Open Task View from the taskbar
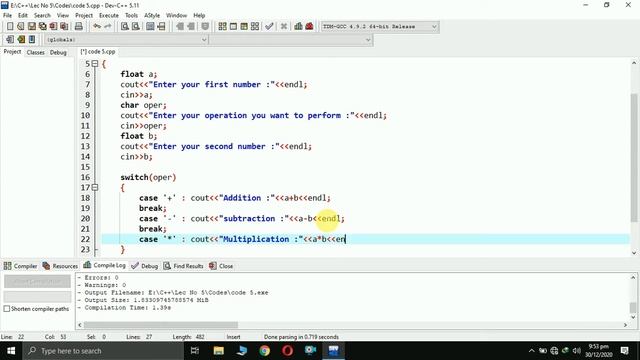This screenshot has height=360, width=640. pyautogui.click(x=195, y=351)
